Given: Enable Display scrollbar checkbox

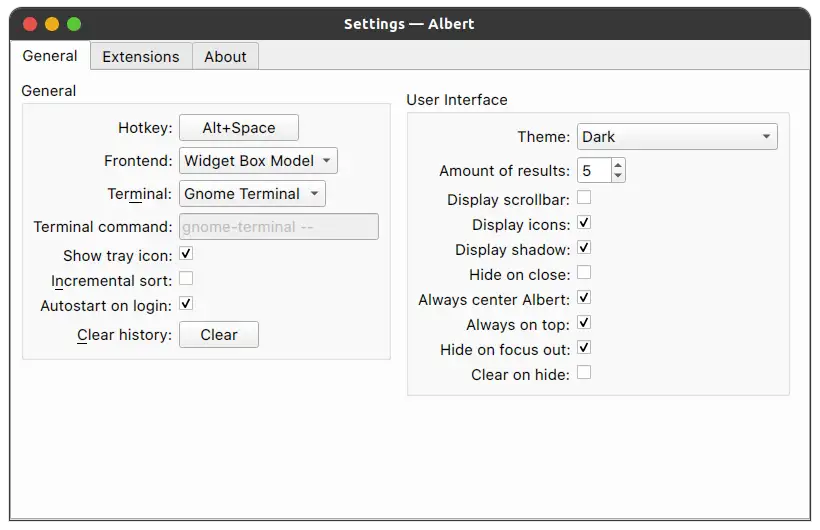Looking at the screenshot, I should point(584,198).
